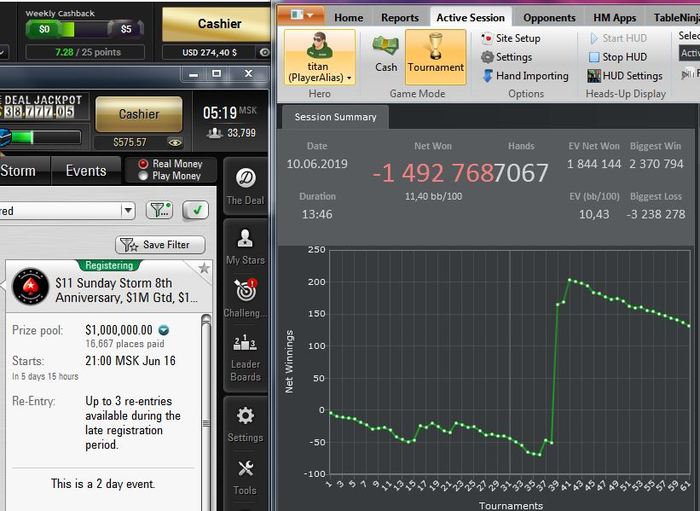Open the Opponents ribbon tab

pos(549,18)
